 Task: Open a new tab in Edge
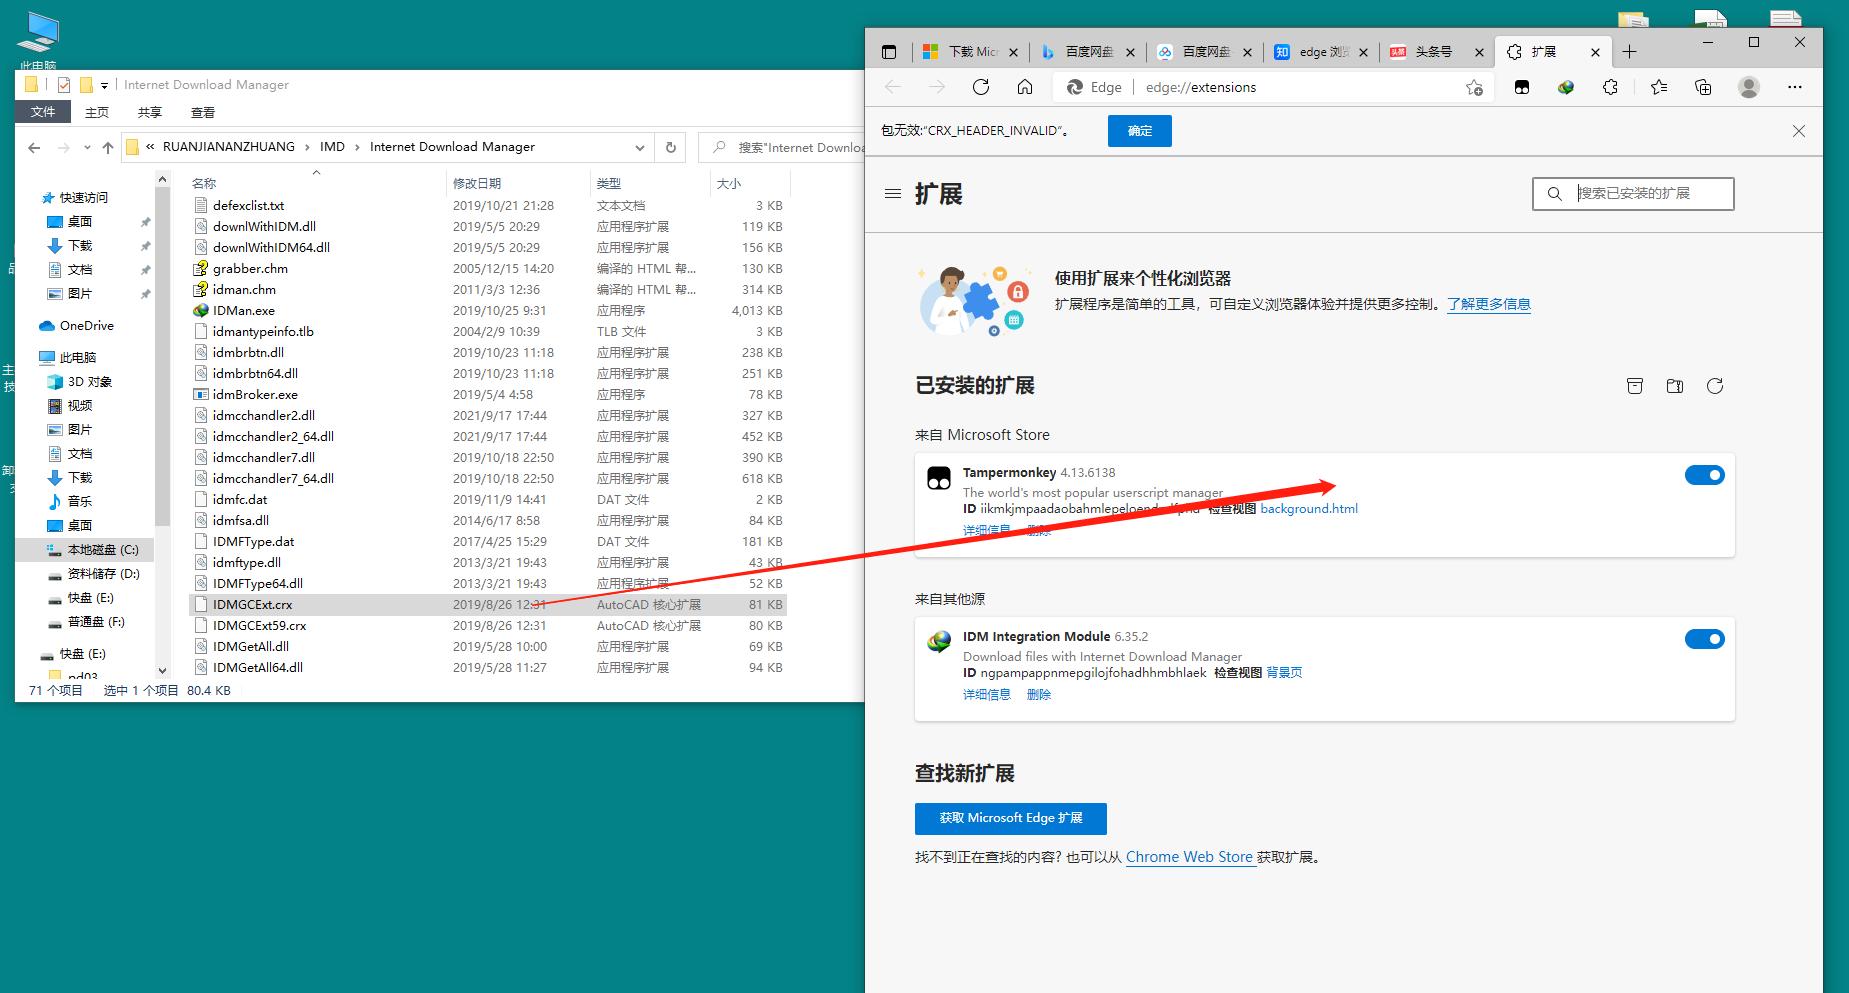point(1630,52)
